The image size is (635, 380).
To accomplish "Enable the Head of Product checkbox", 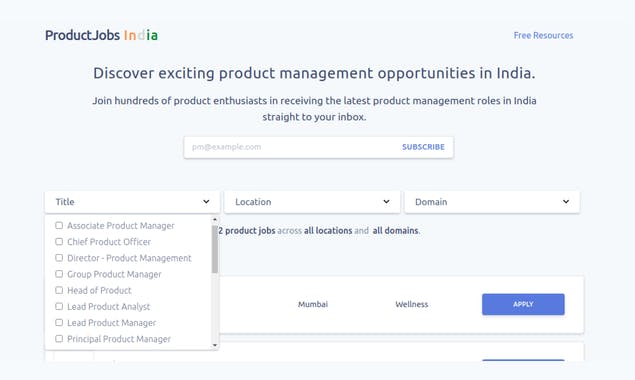I will coord(59,290).
